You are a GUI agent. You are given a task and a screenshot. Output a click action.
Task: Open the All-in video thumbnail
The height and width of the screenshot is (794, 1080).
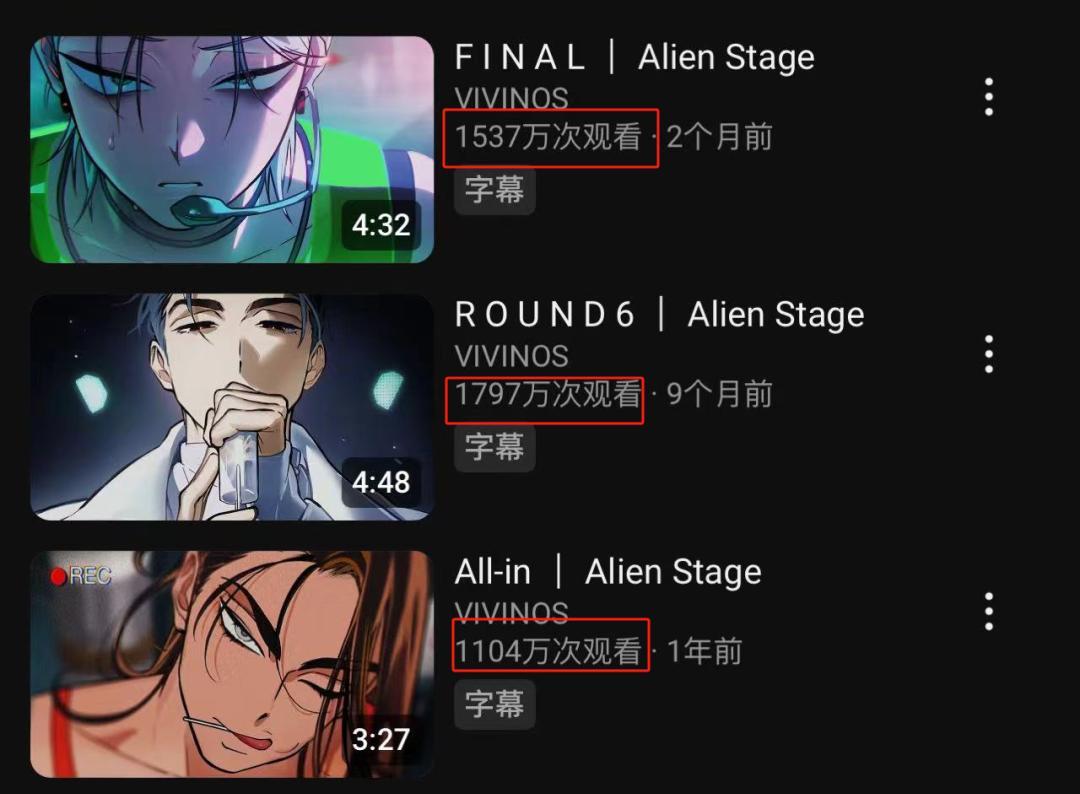232,664
